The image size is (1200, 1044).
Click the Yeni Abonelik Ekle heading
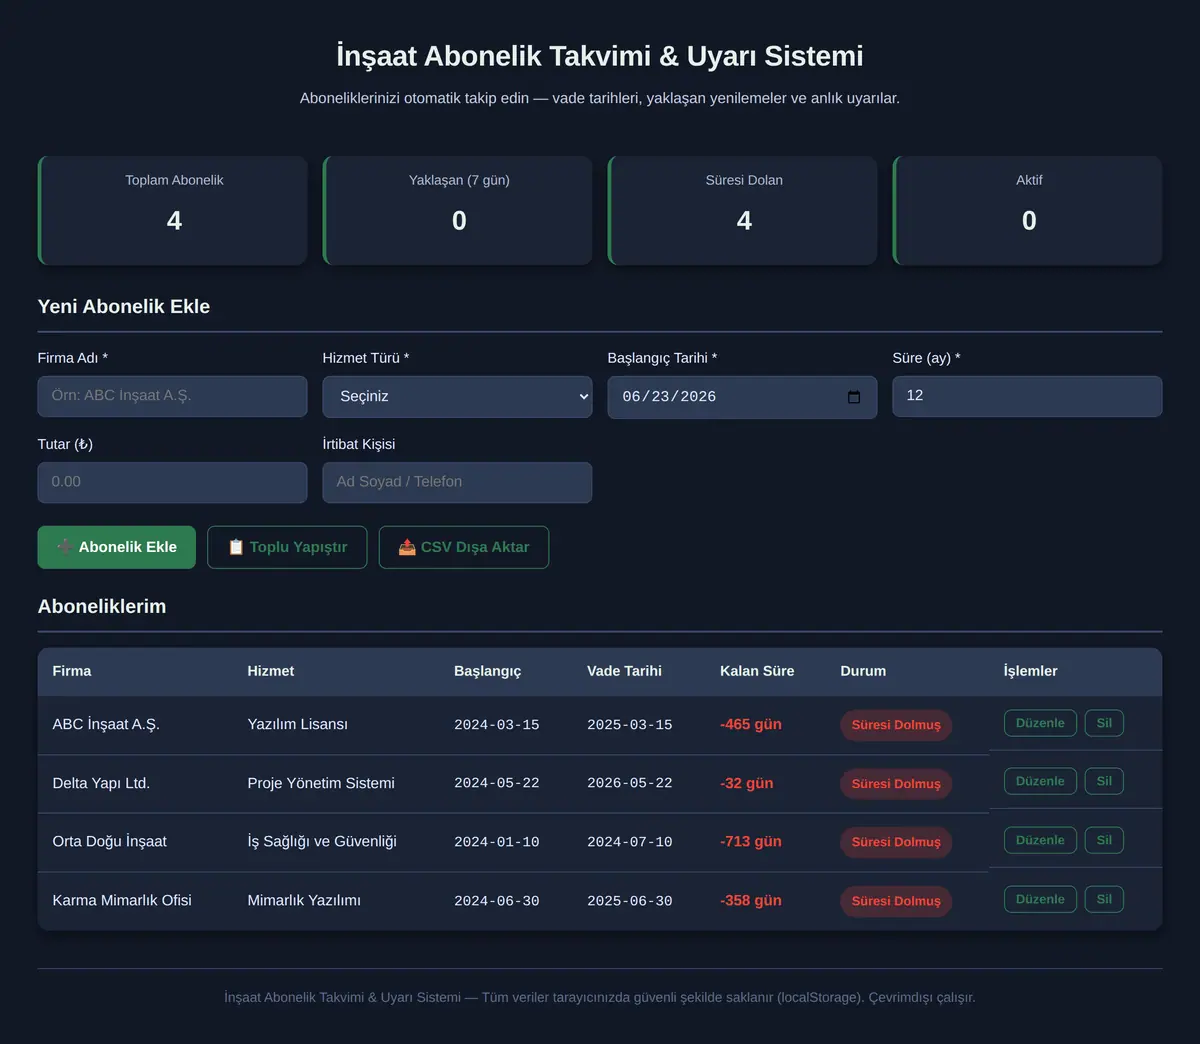pos(124,306)
